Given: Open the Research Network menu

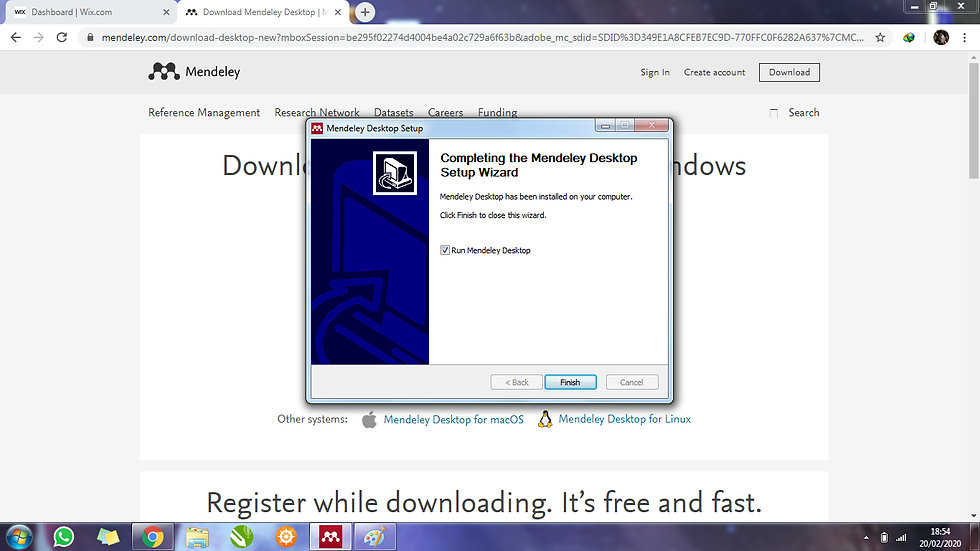Looking at the screenshot, I should tap(317, 112).
